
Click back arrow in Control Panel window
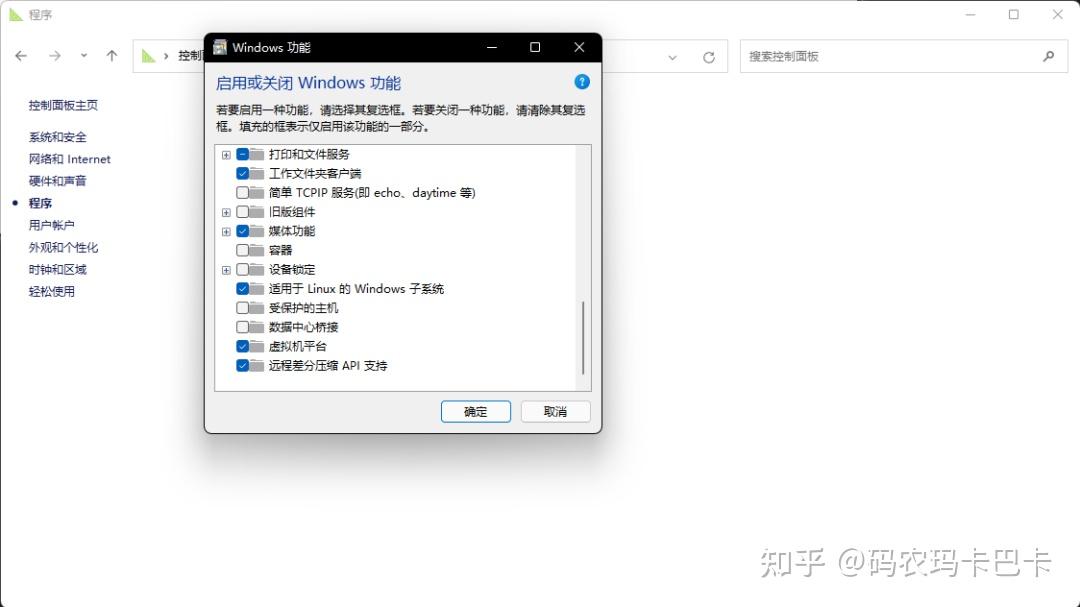point(21,56)
